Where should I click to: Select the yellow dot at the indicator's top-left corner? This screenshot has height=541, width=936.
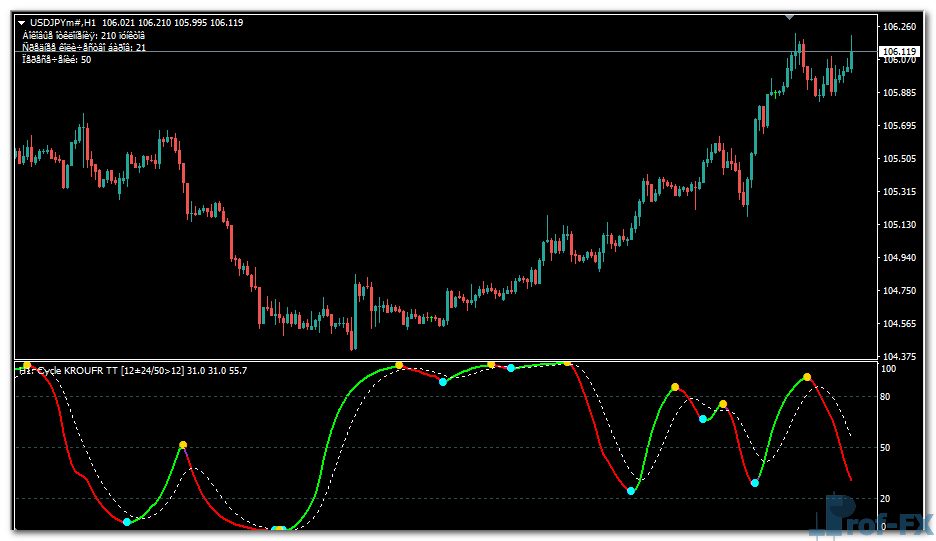coord(27,365)
